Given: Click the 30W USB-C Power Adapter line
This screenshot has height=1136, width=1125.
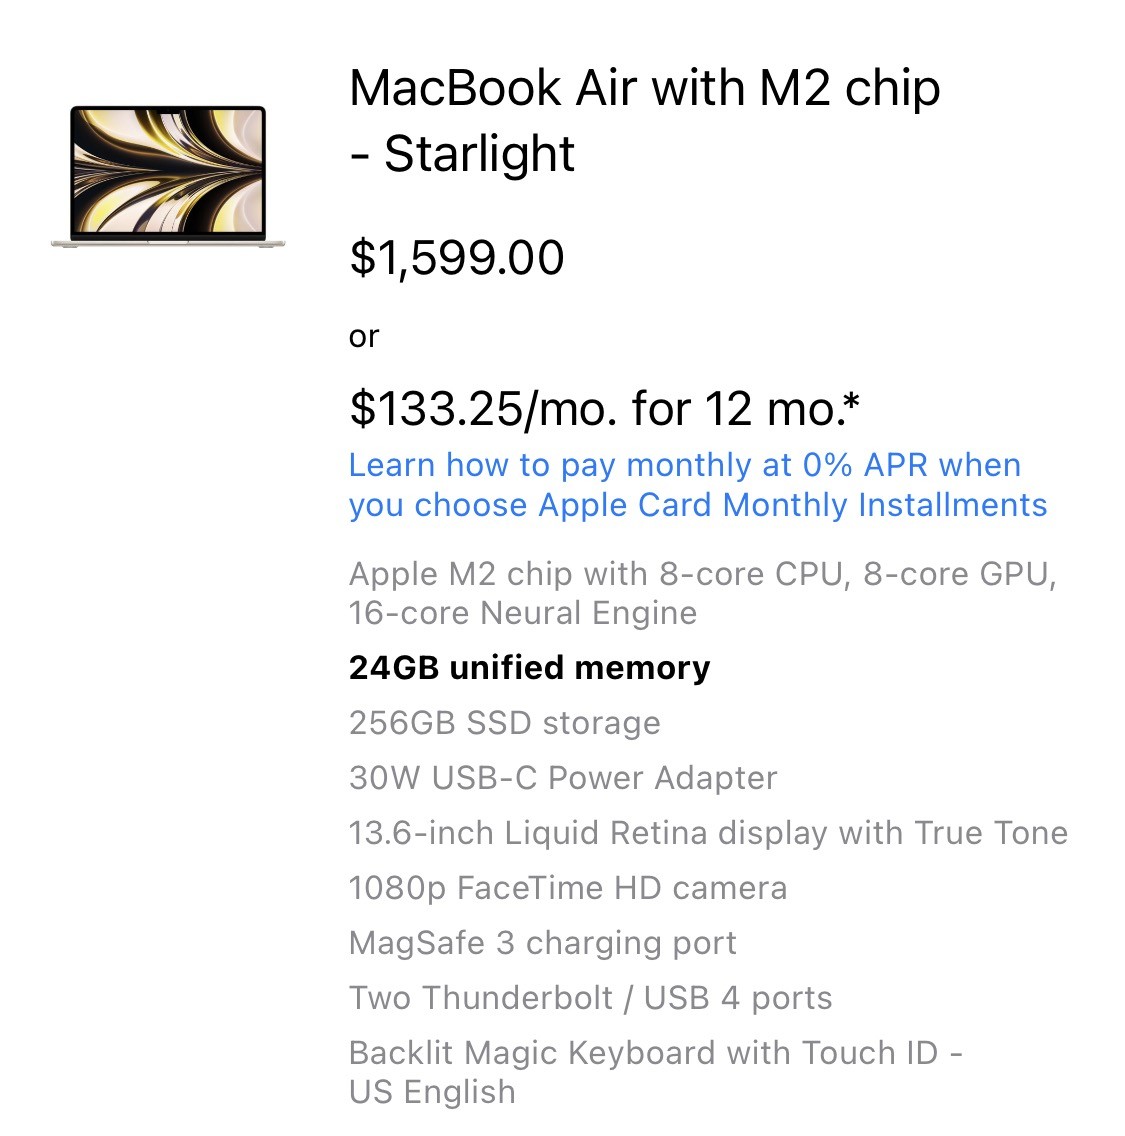Looking at the screenshot, I should coord(563,778).
